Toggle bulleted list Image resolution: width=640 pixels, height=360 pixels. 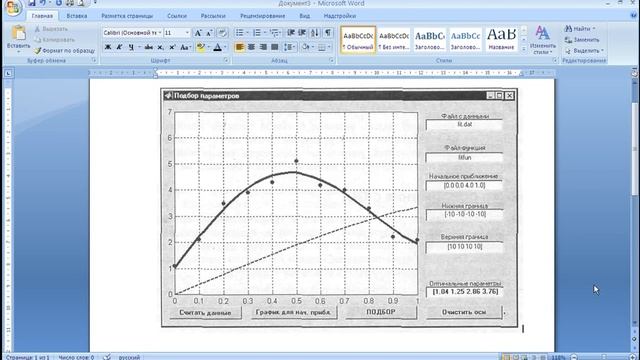click(x=240, y=33)
